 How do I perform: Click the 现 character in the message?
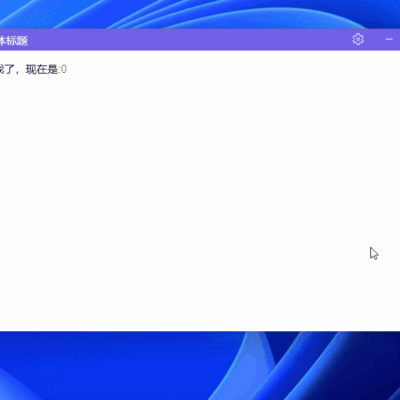tap(31, 69)
